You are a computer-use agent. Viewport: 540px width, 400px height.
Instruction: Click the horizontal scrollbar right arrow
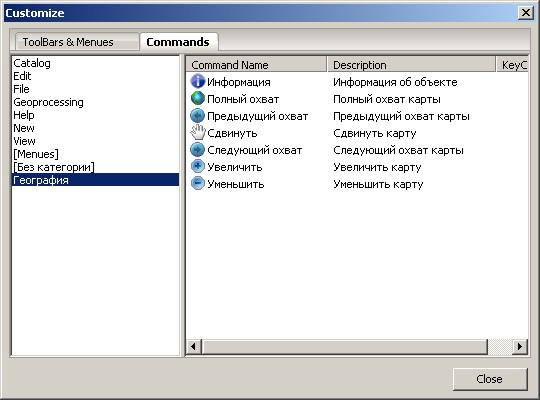pos(520,346)
